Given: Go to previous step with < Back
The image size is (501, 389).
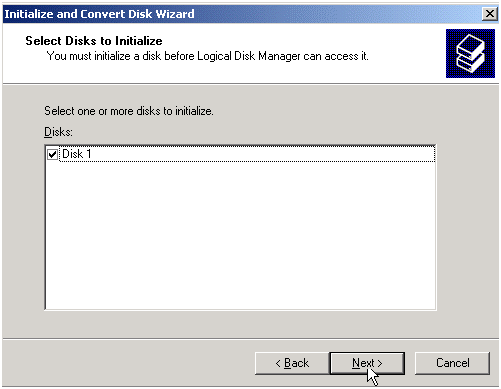Looking at the screenshot, I should [x=292, y=363].
